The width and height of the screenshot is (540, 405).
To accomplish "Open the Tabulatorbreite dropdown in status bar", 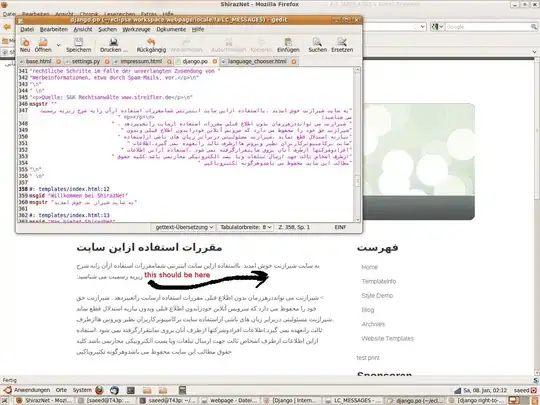I will (x=246, y=227).
